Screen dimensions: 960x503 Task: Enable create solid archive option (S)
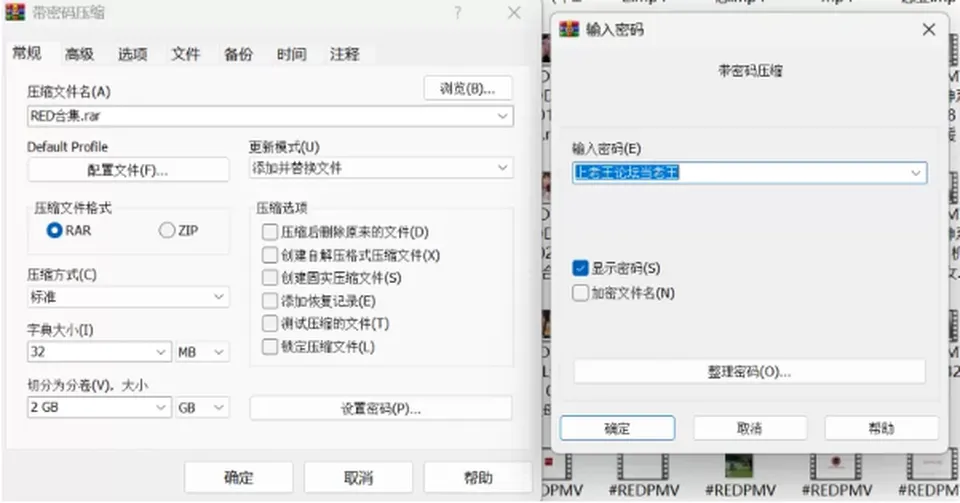pos(269,278)
